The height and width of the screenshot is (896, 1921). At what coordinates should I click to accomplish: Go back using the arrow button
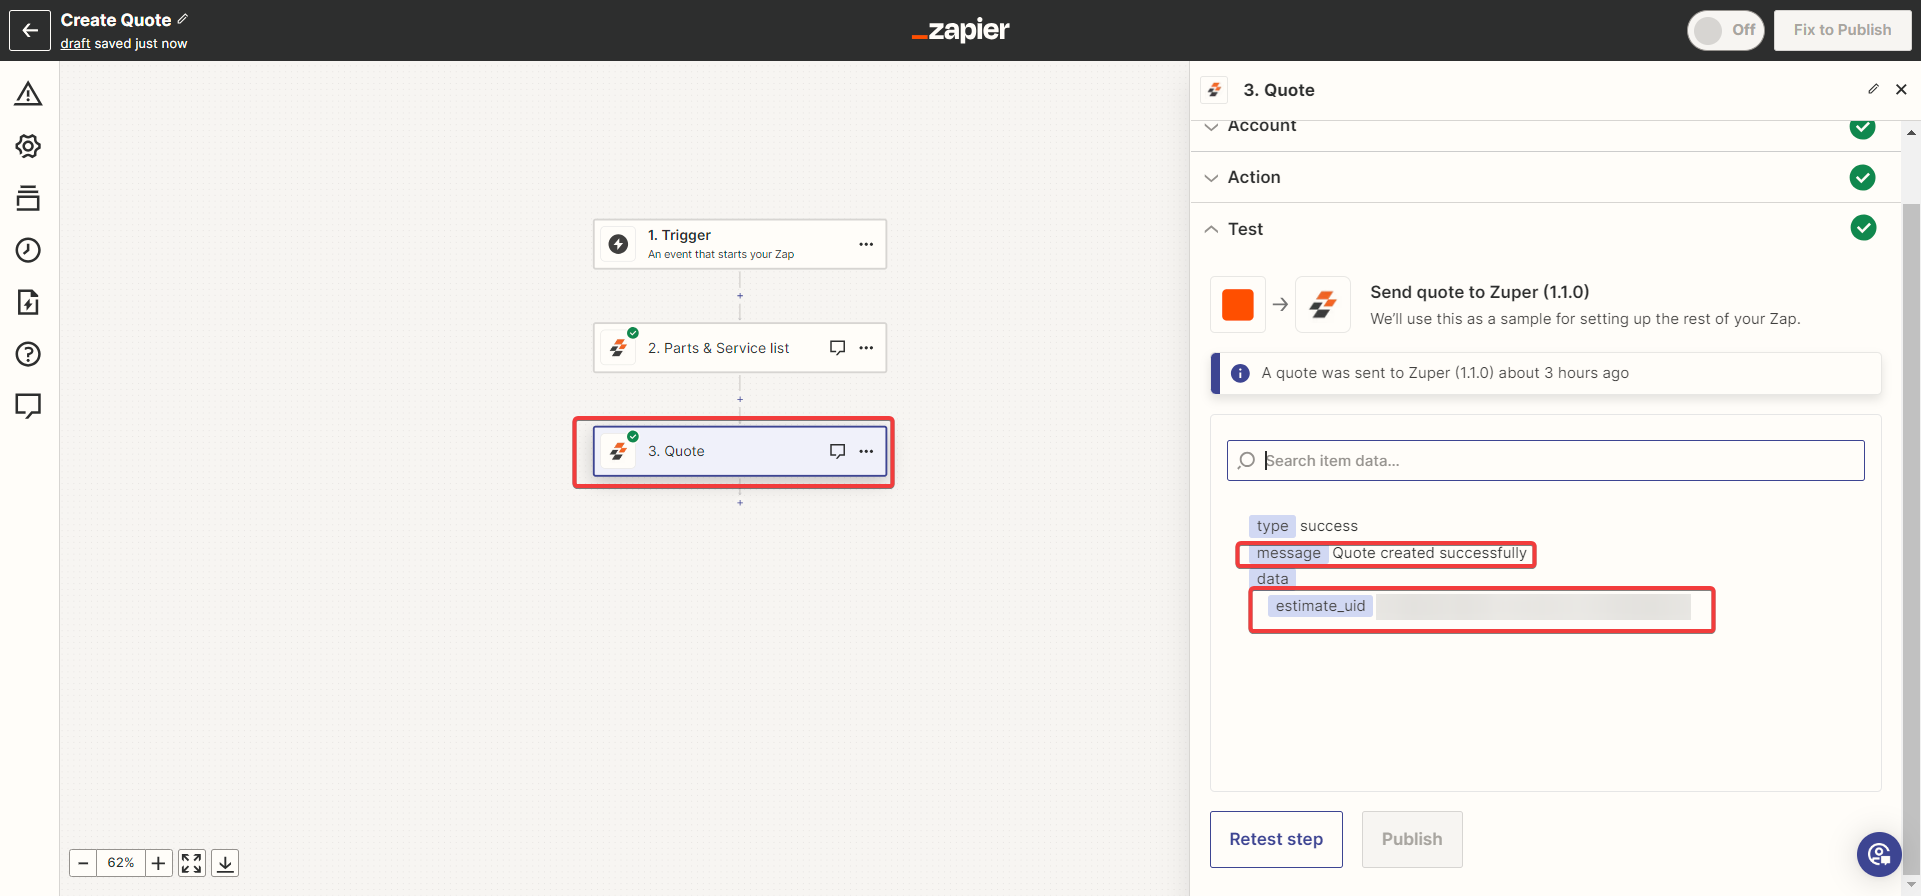point(30,30)
